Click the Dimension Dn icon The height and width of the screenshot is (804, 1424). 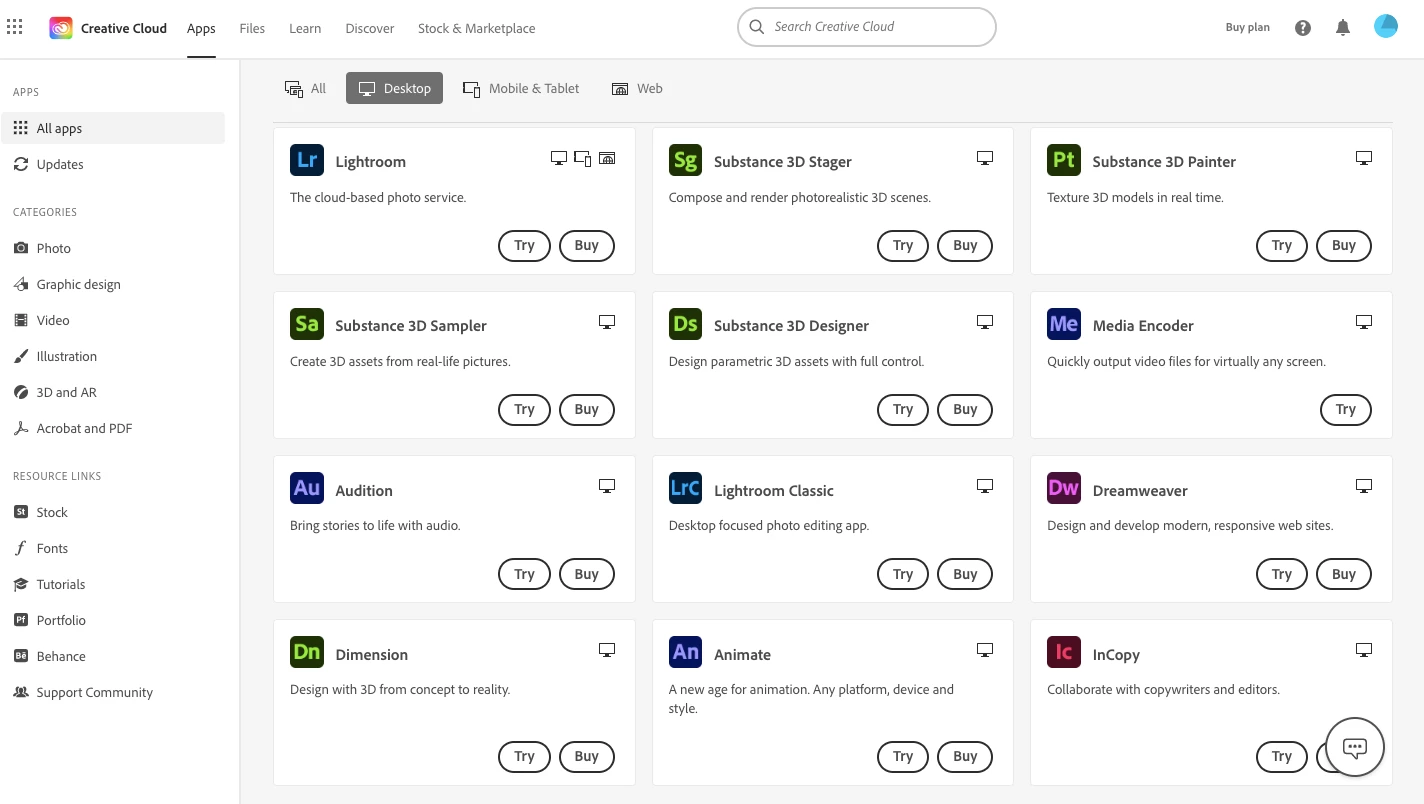point(307,653)
